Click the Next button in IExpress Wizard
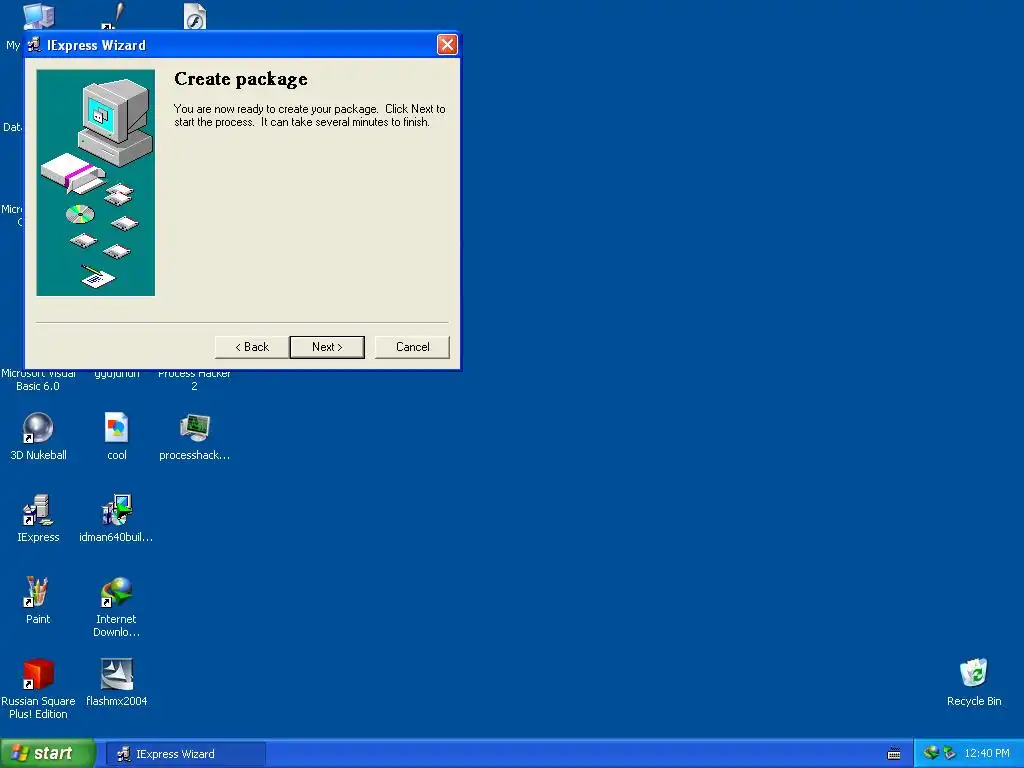The image size is (1024, 768). pos(327,347)
